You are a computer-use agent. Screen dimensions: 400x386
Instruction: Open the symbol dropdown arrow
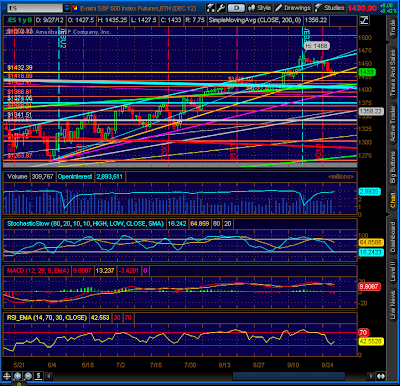[x=67, y=8]
